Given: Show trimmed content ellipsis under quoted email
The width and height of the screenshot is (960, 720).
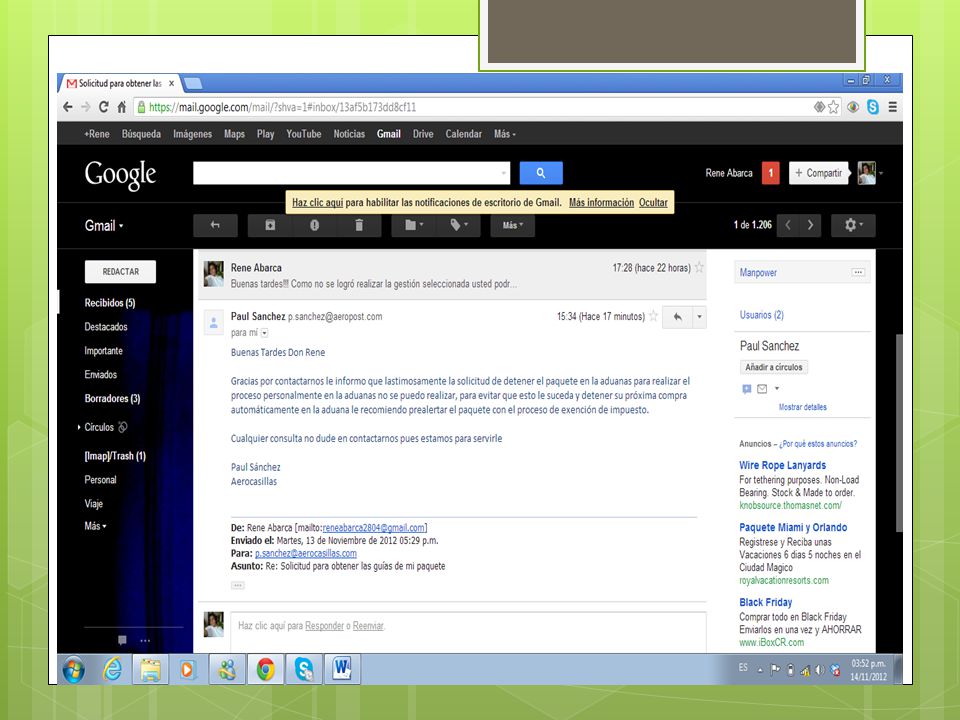Looking at the screenshot, I should pos(238,585).
